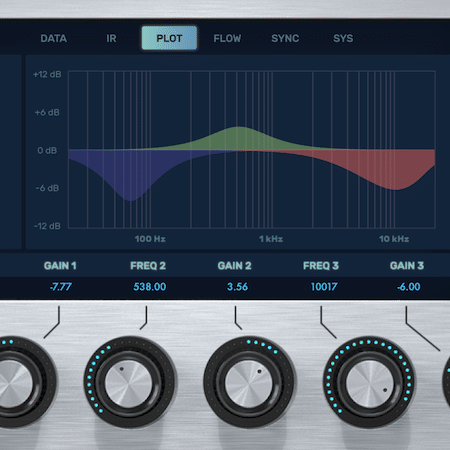
Task: Click the GAIN 2 value 3.56
Action: [x=237, y=287]
